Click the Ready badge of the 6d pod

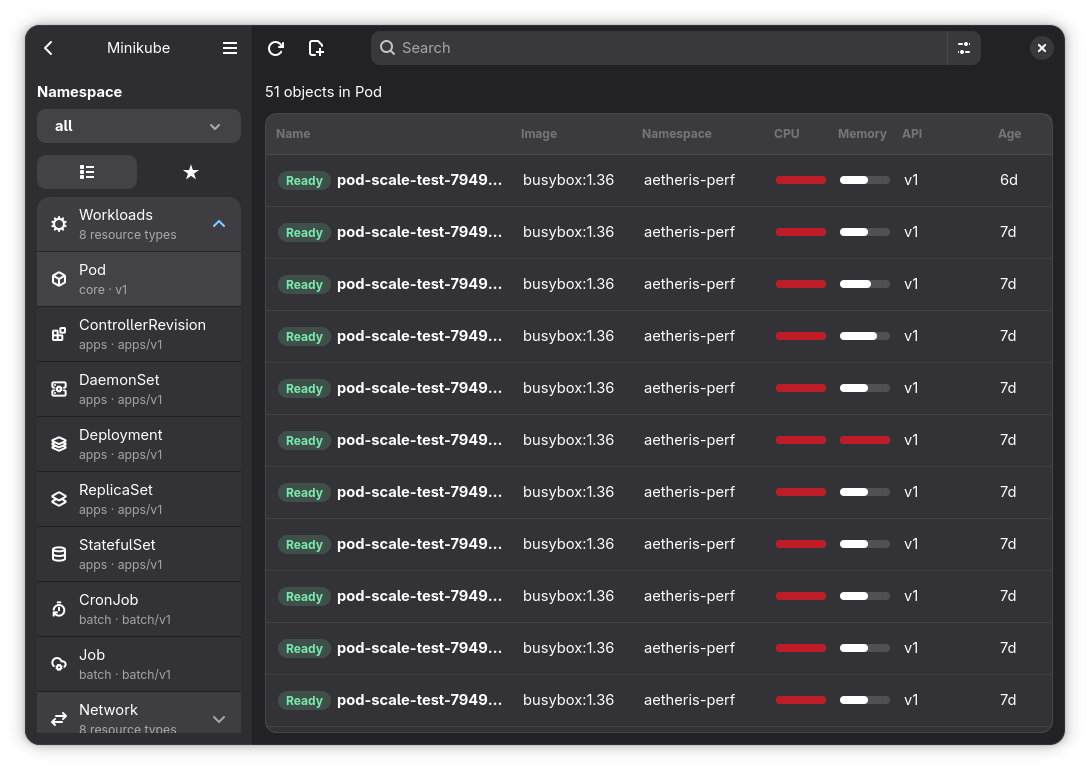304,181
